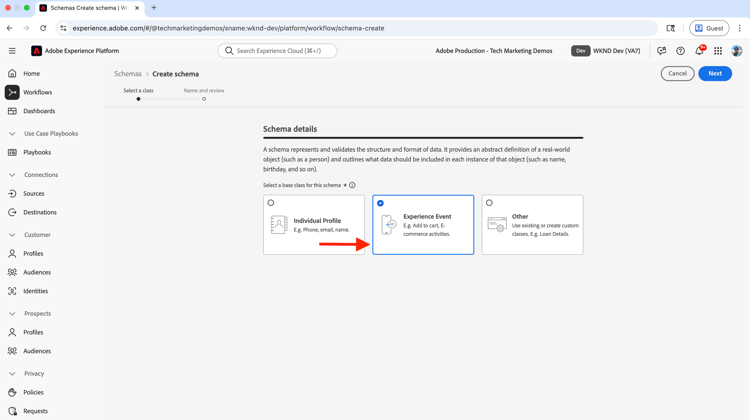The width and height of the screenshot is (750, 420).
Task: Open the user profile avatar
Action: click(x=737, y=51)
